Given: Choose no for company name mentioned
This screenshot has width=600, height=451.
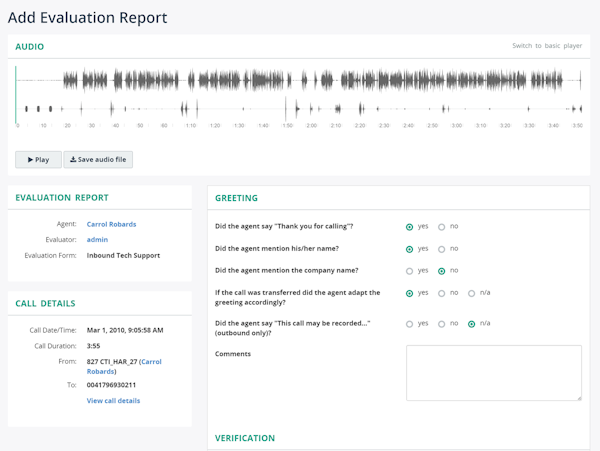Looking at the screenshot, I should 442,271.
